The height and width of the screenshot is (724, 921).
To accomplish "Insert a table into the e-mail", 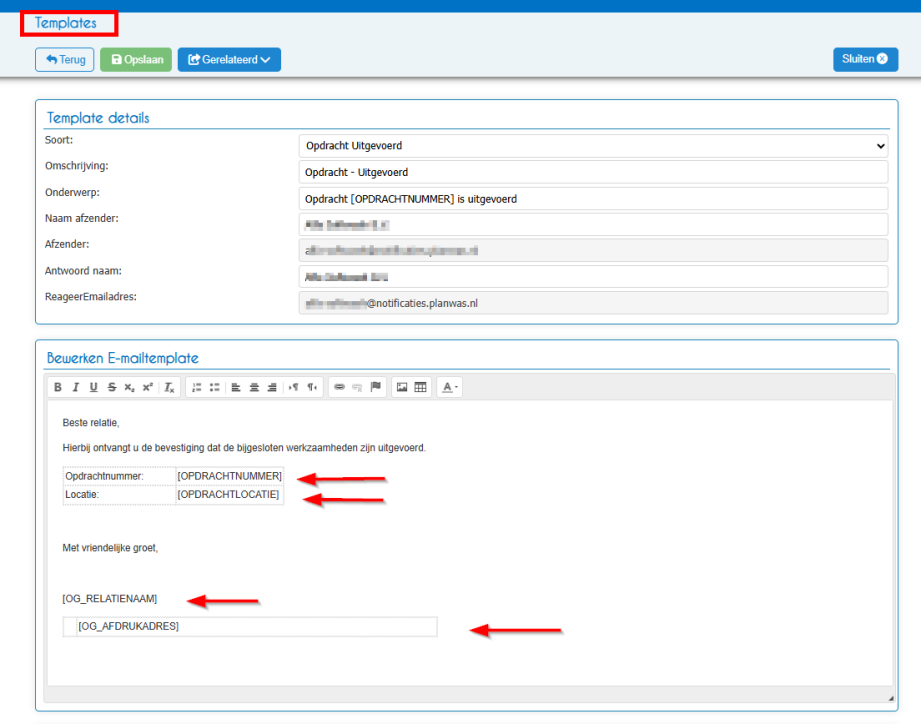I will coord(421,388).
